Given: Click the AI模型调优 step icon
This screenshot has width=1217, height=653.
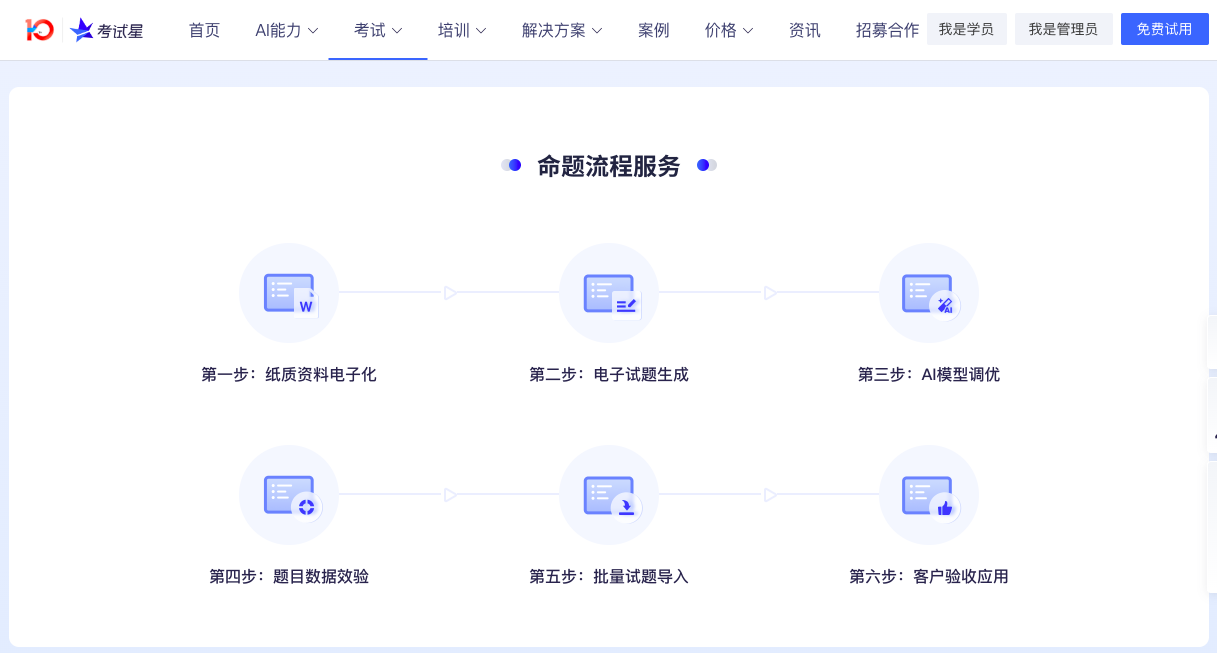Looking at the screenshot, I should click(928, 293).
